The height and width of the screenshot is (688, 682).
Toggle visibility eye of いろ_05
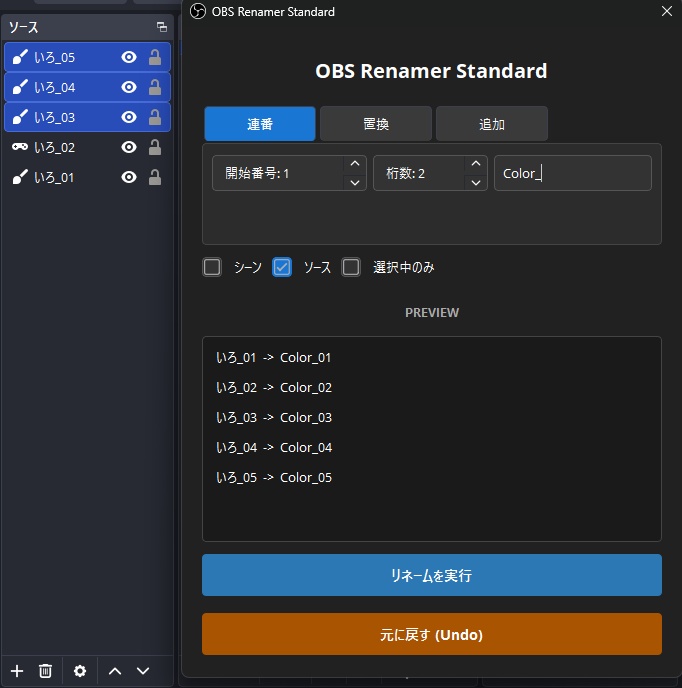coord(129,57)
